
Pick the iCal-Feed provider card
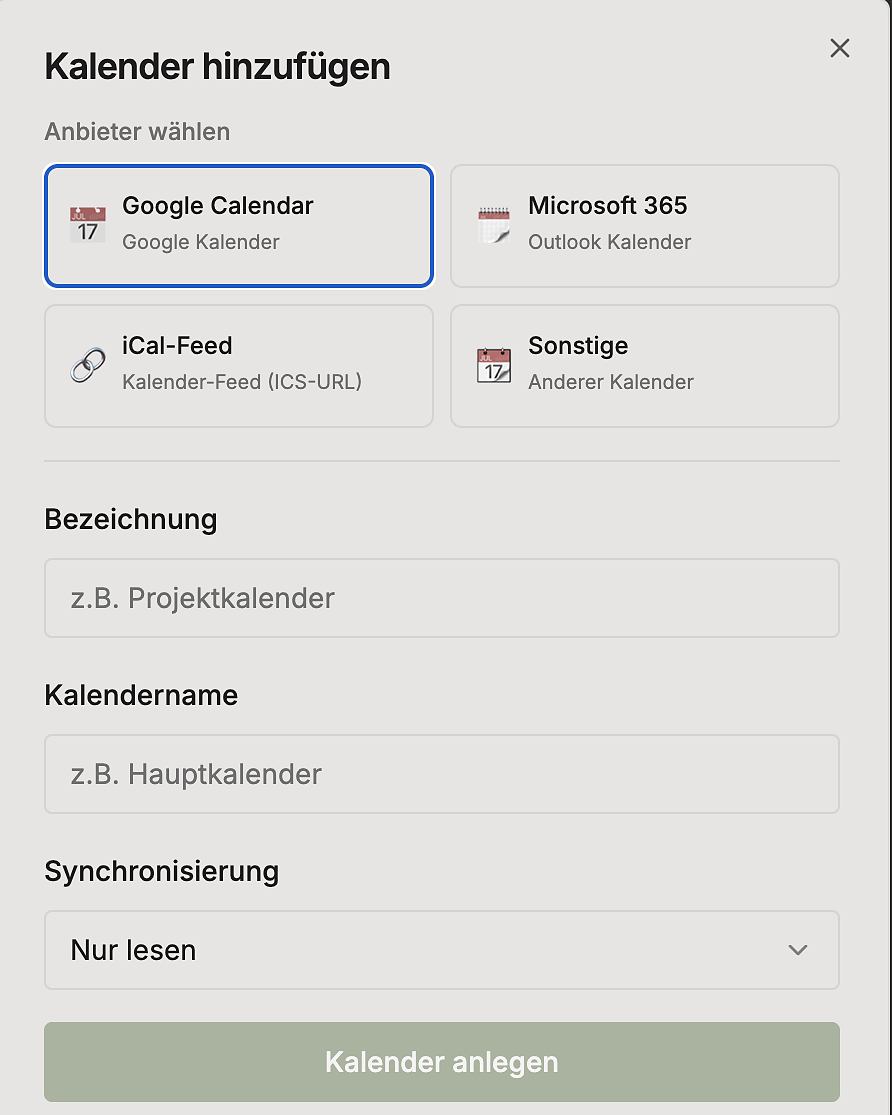coord(239,366)
